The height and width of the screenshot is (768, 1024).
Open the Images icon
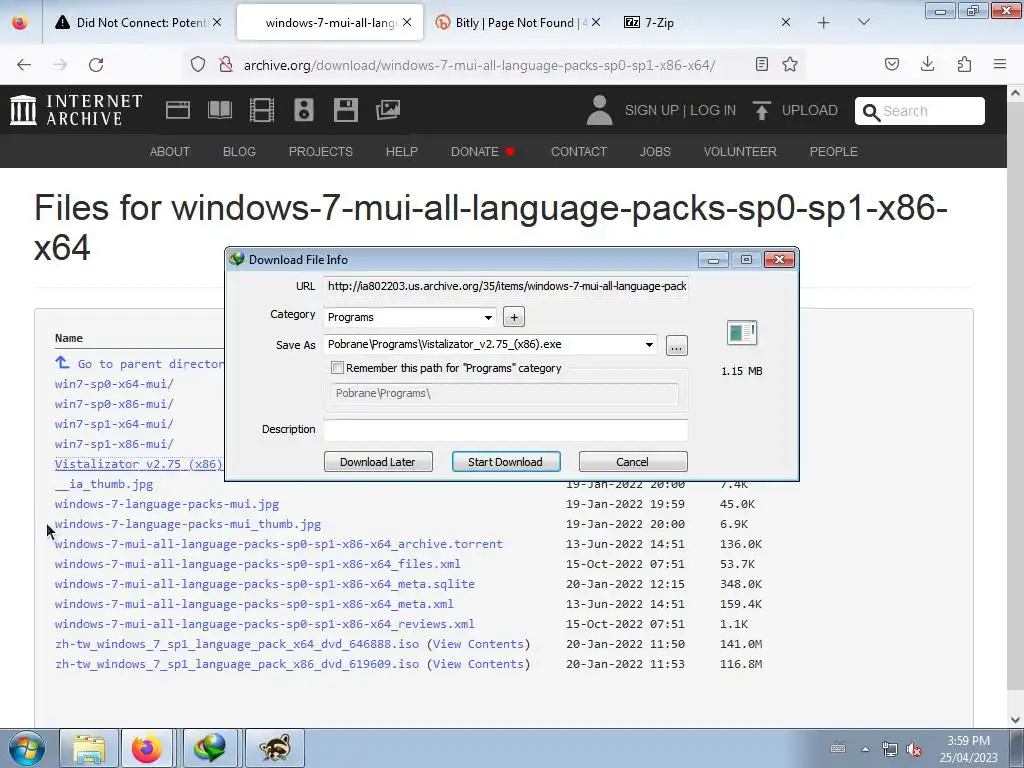click(x=388, y=110)
